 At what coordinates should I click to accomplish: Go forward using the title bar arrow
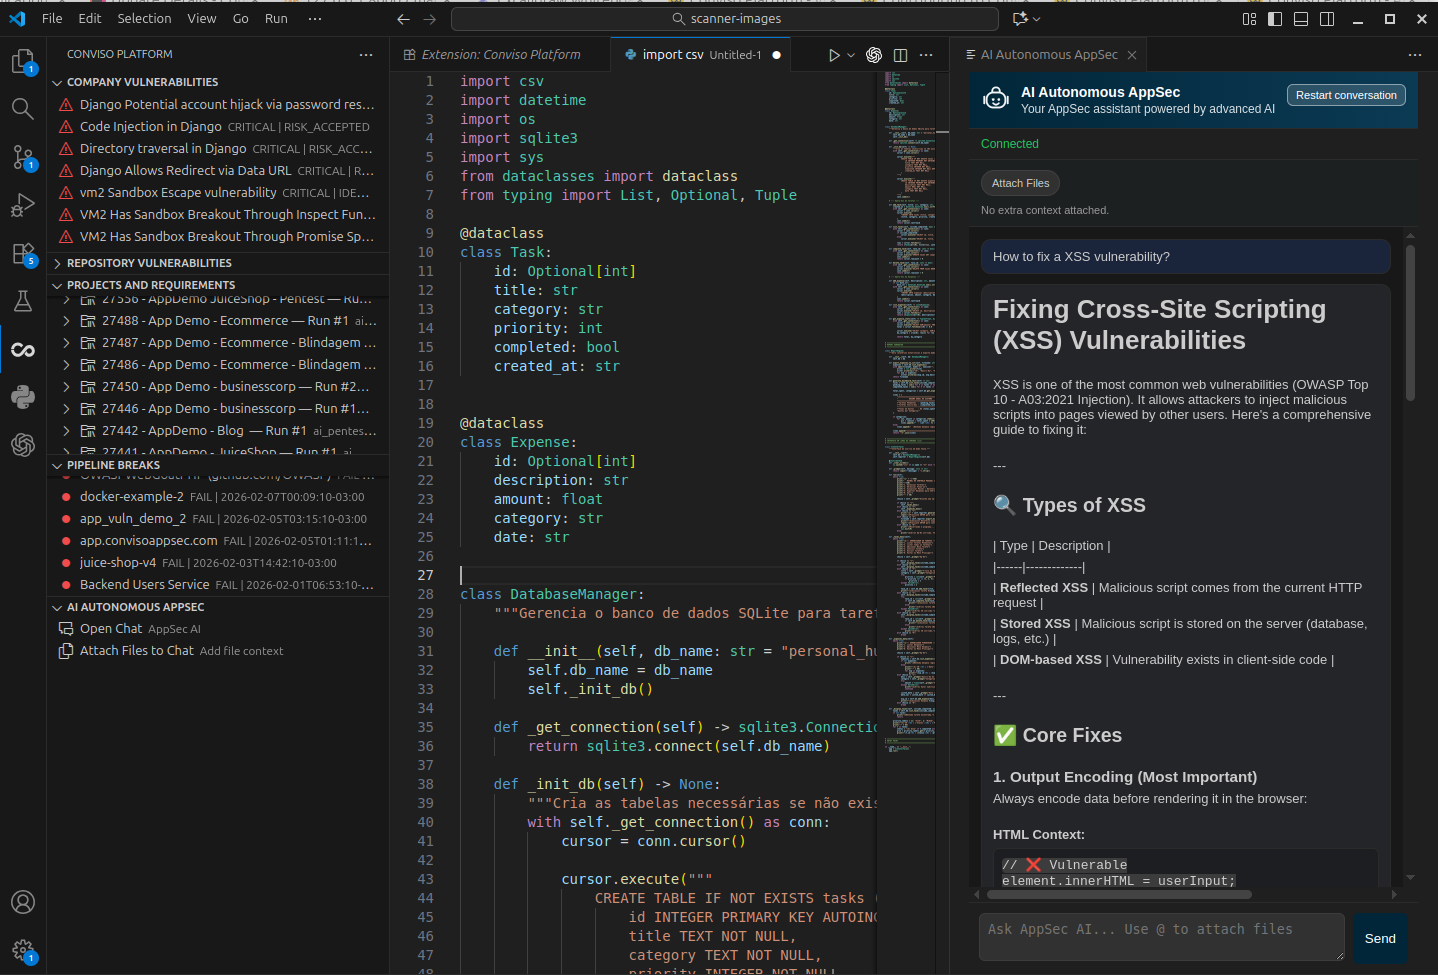click(x=430, y=19)
